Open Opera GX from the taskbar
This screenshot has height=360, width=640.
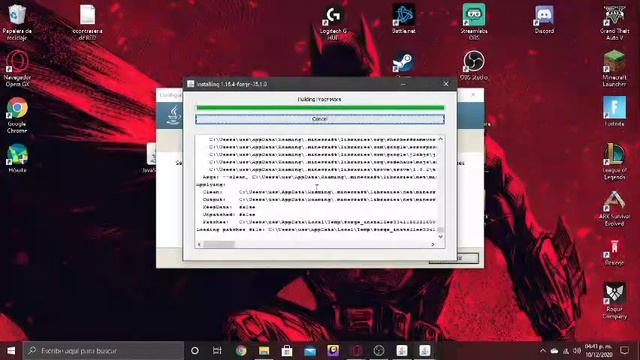pos(356,351)
